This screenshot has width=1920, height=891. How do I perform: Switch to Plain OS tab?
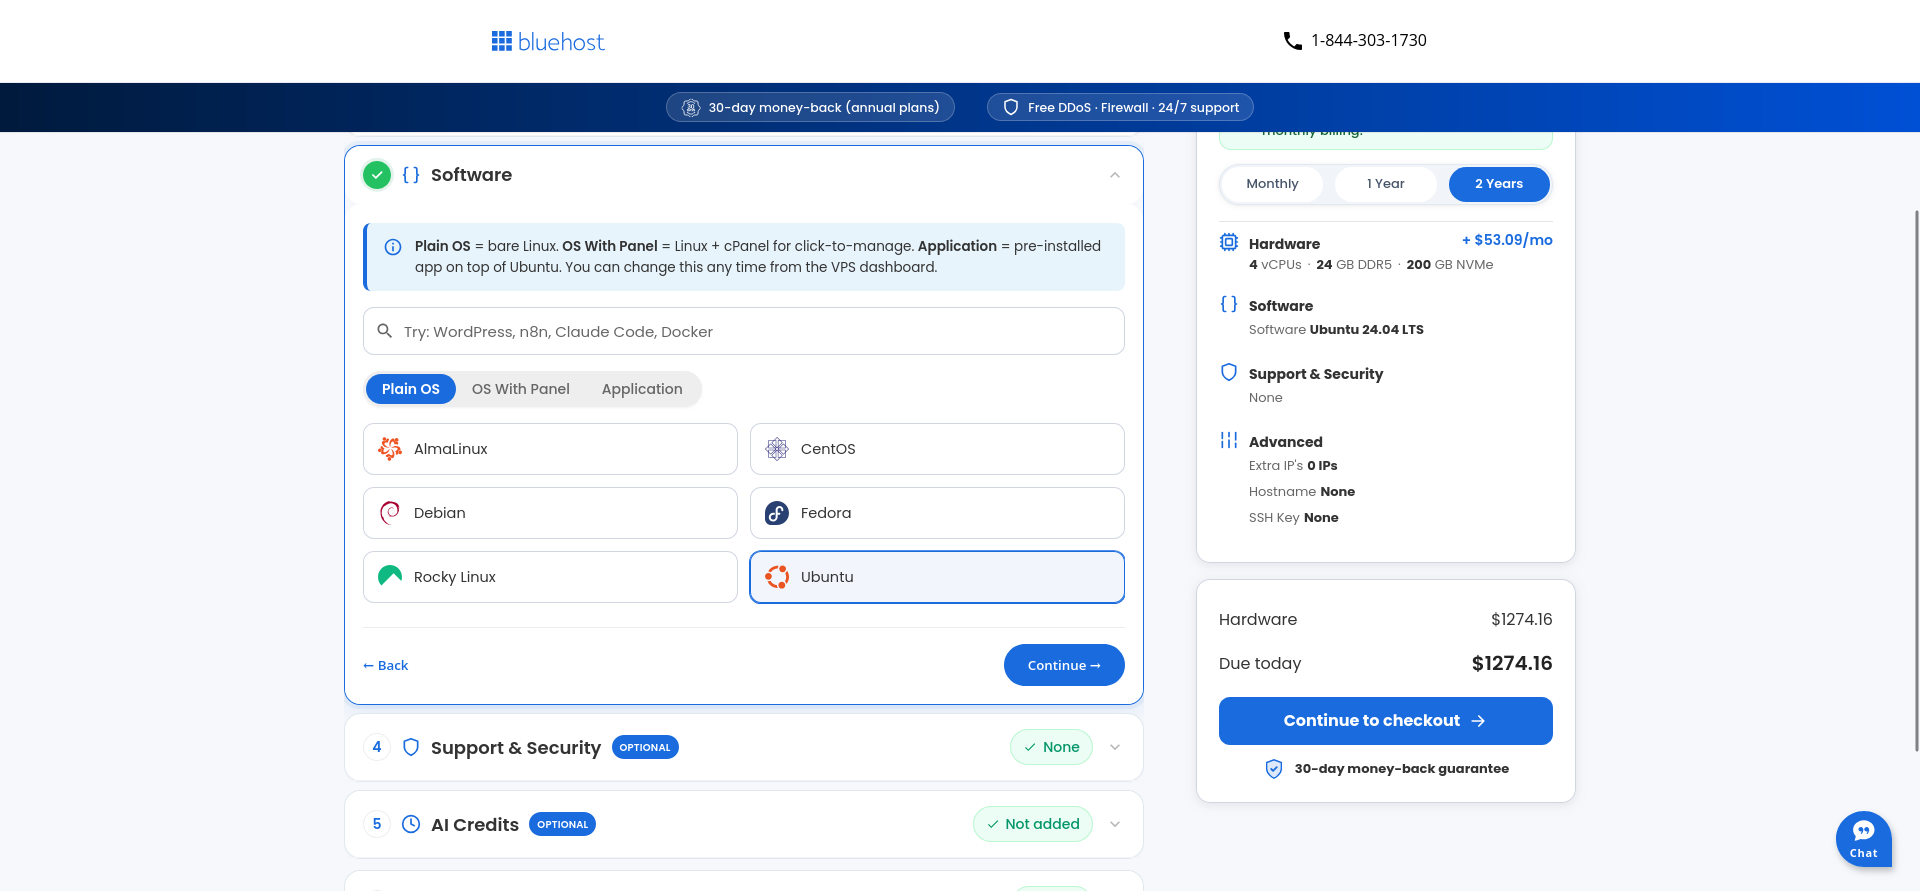pyautogui.click(x=411, y=389)
